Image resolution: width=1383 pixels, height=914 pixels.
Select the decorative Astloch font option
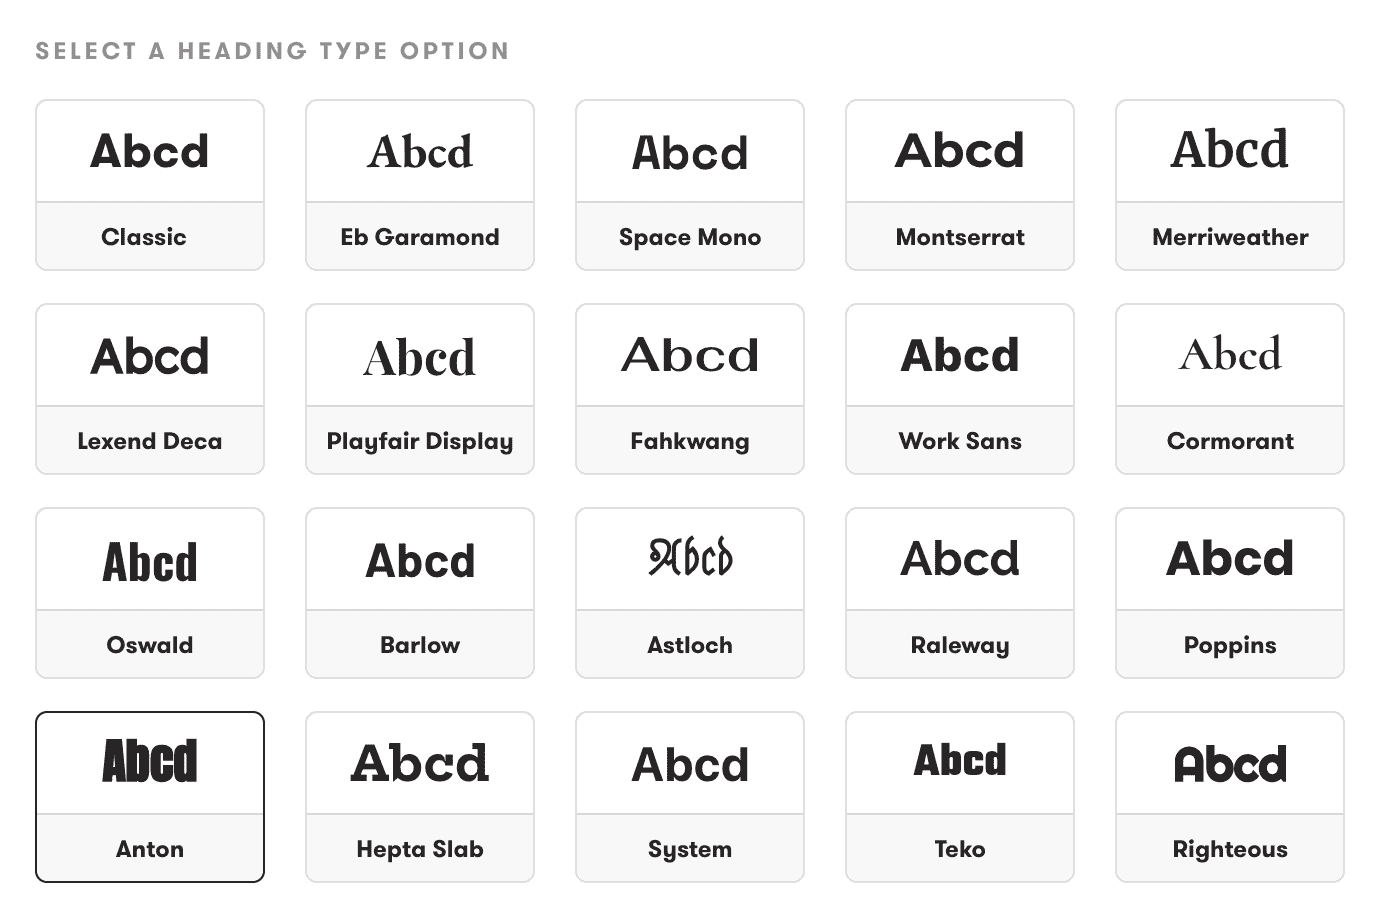click(690, 593)
